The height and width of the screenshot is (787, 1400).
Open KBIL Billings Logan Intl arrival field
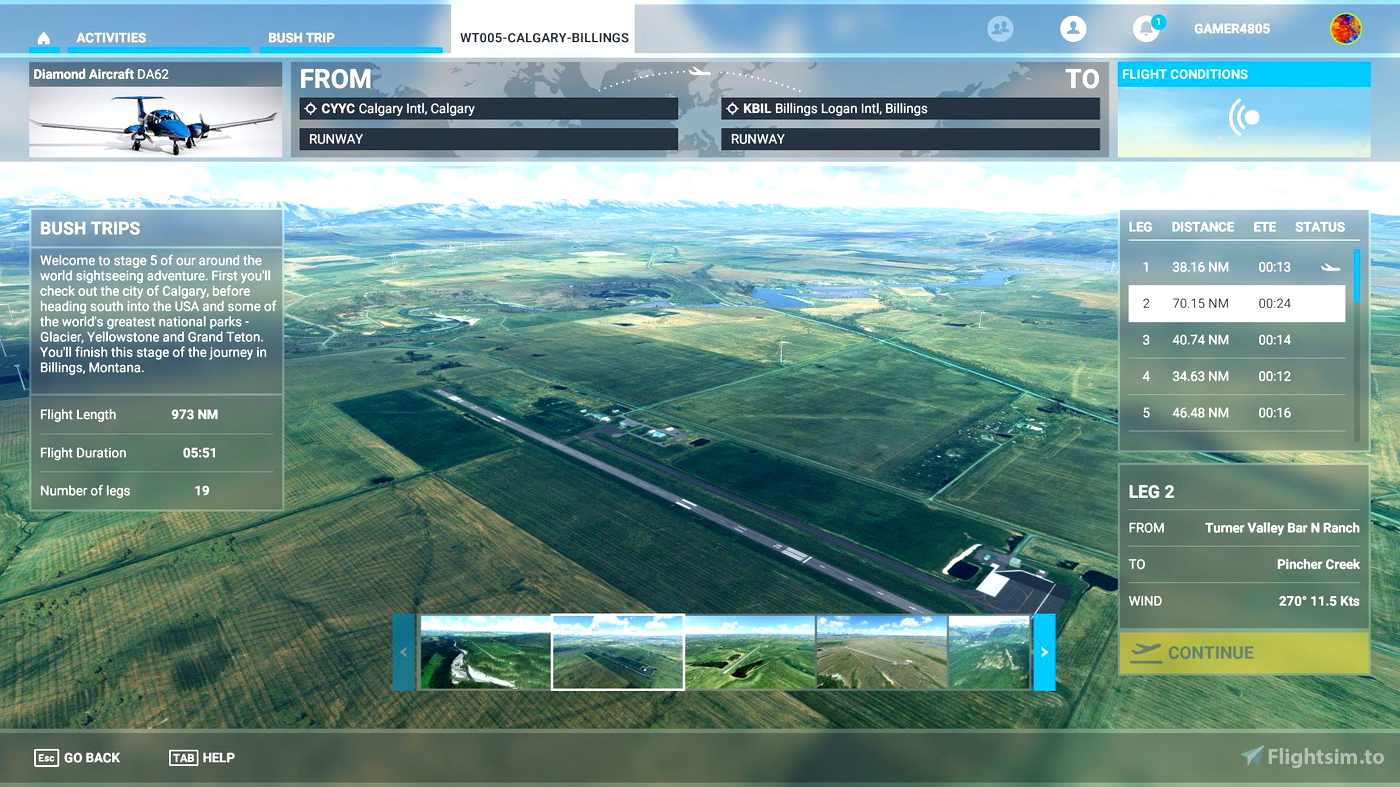[911, 109]
